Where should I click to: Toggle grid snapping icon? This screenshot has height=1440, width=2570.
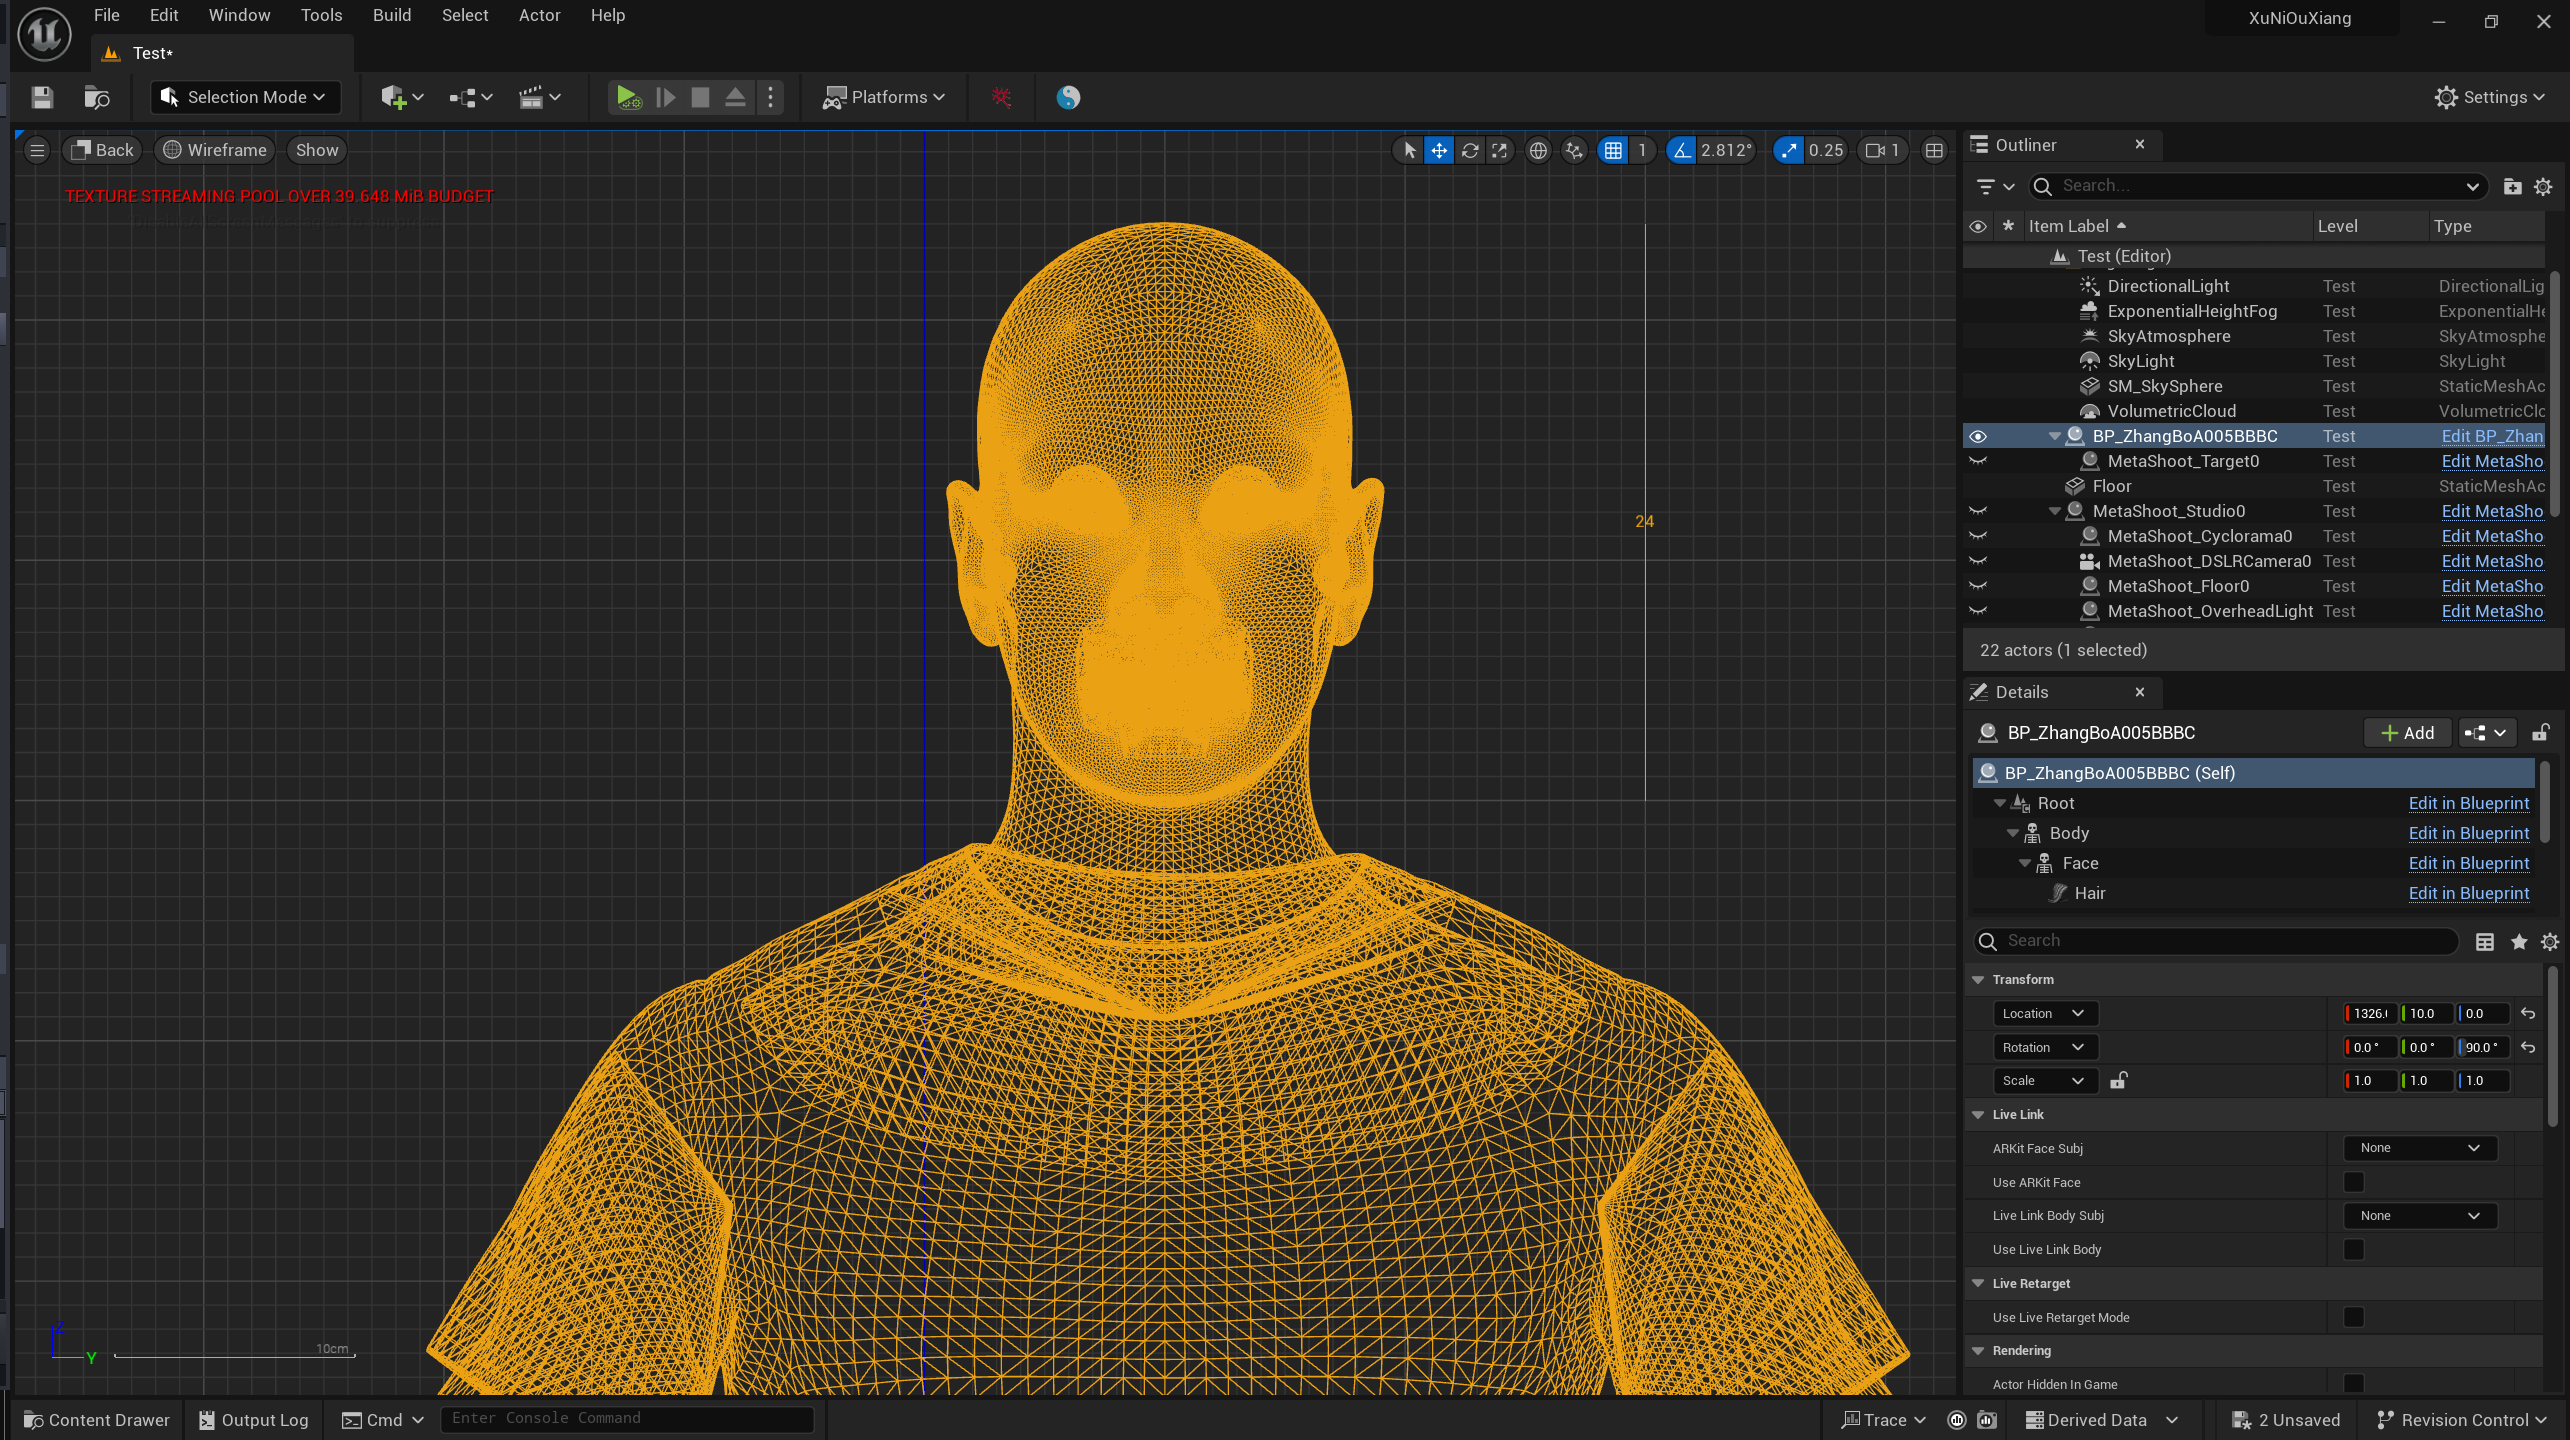[x=1612, y=150]
